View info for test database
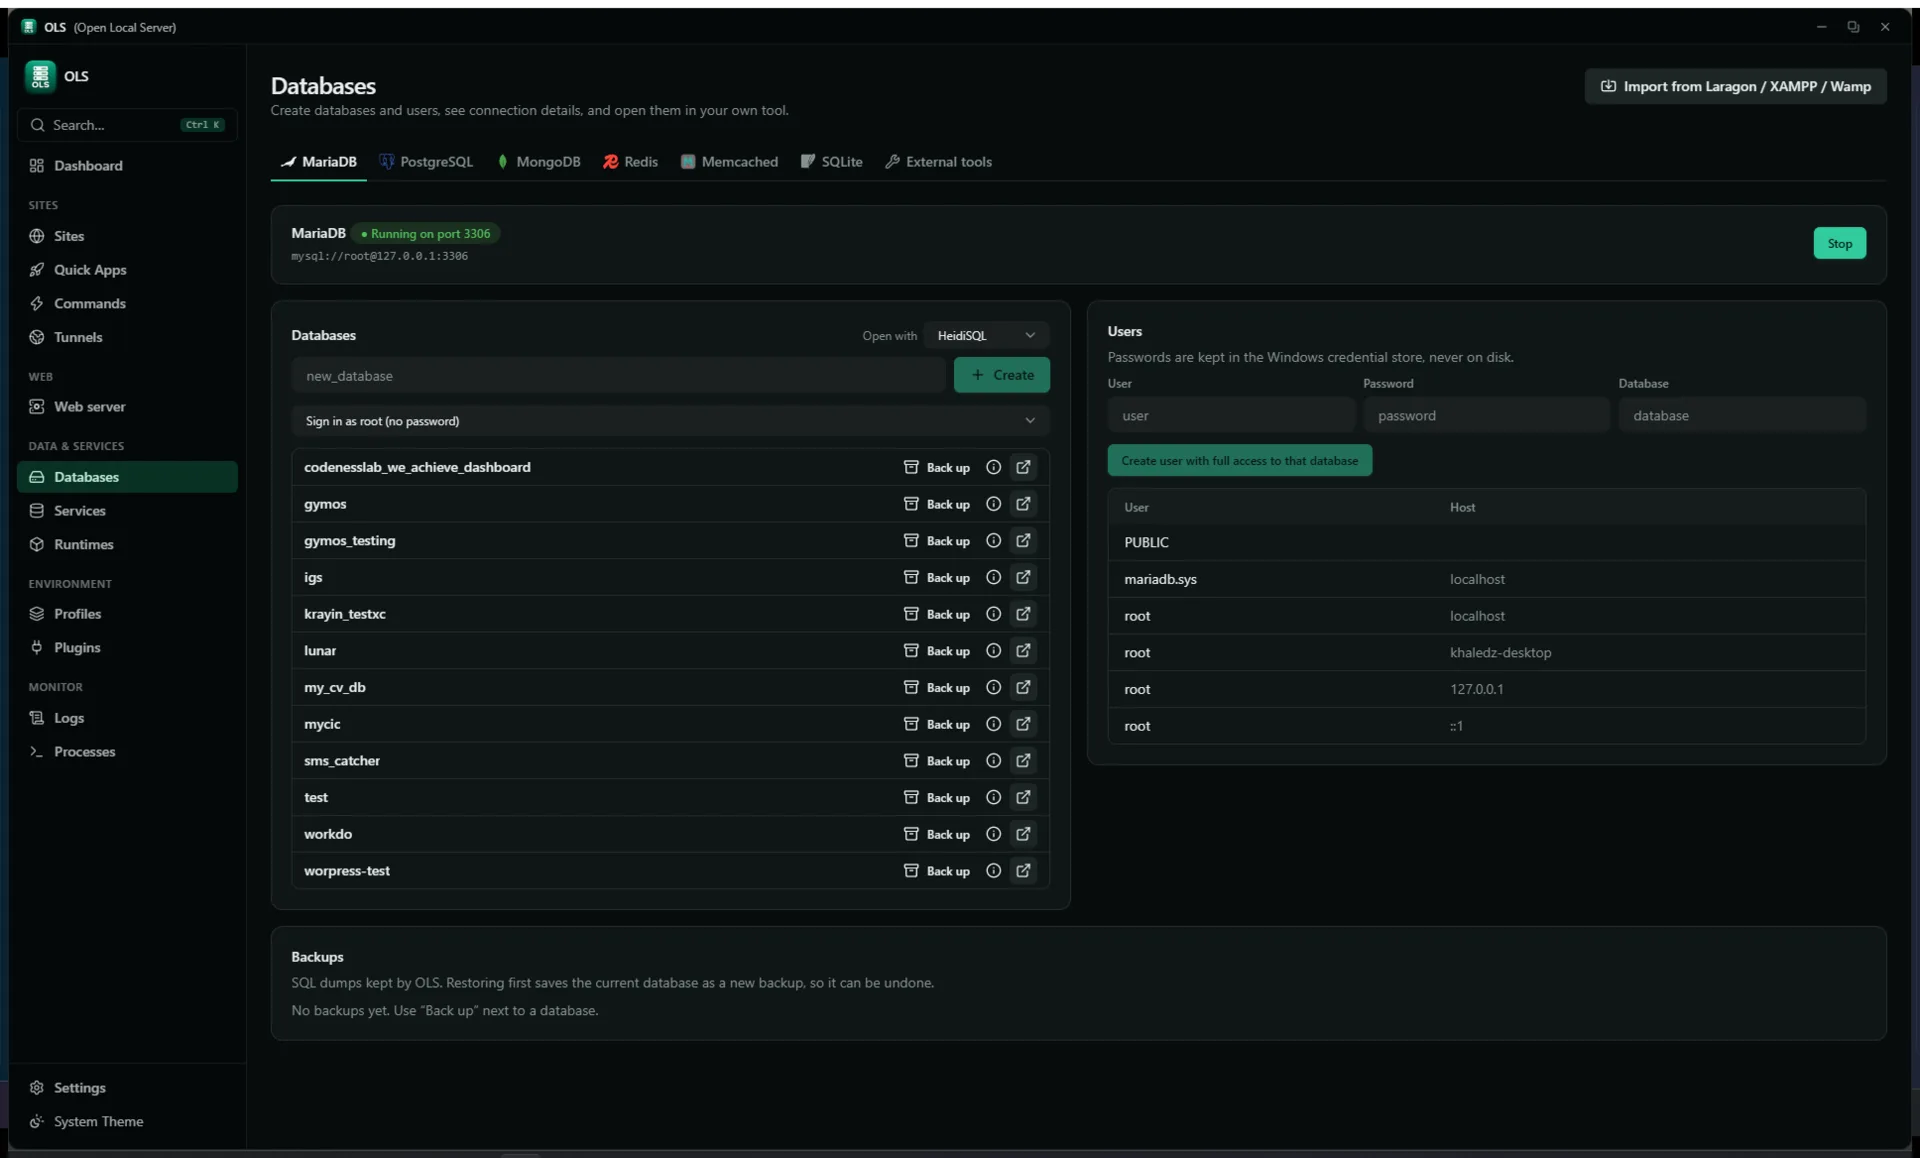The width and height of the screenshot is (1920, 1158). pyautogui.click(x=993, y=797)
